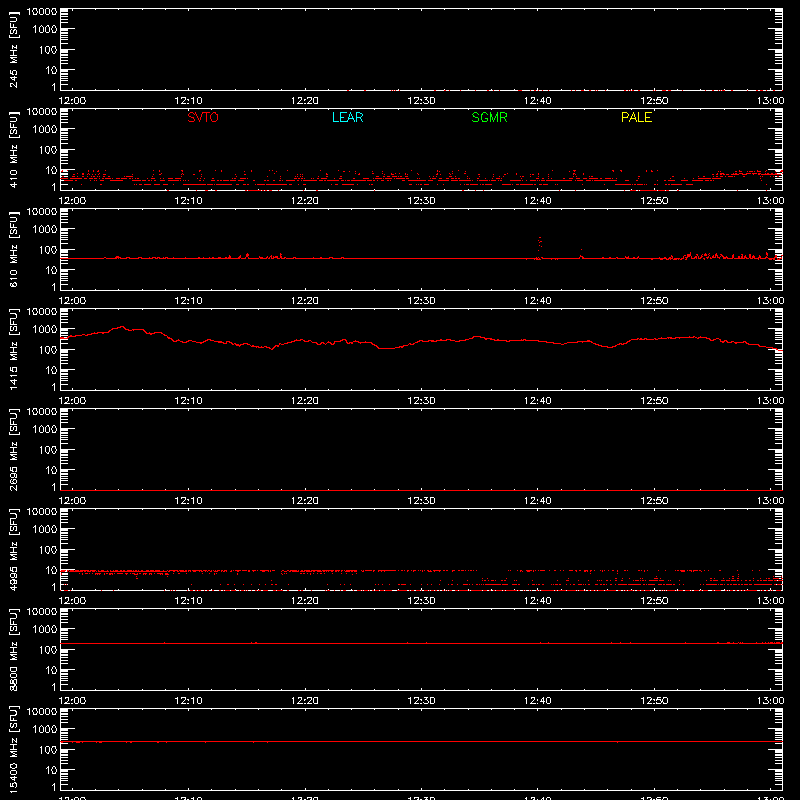Click the 1000 tick label on 8800 MHz axis

(45, 630)
